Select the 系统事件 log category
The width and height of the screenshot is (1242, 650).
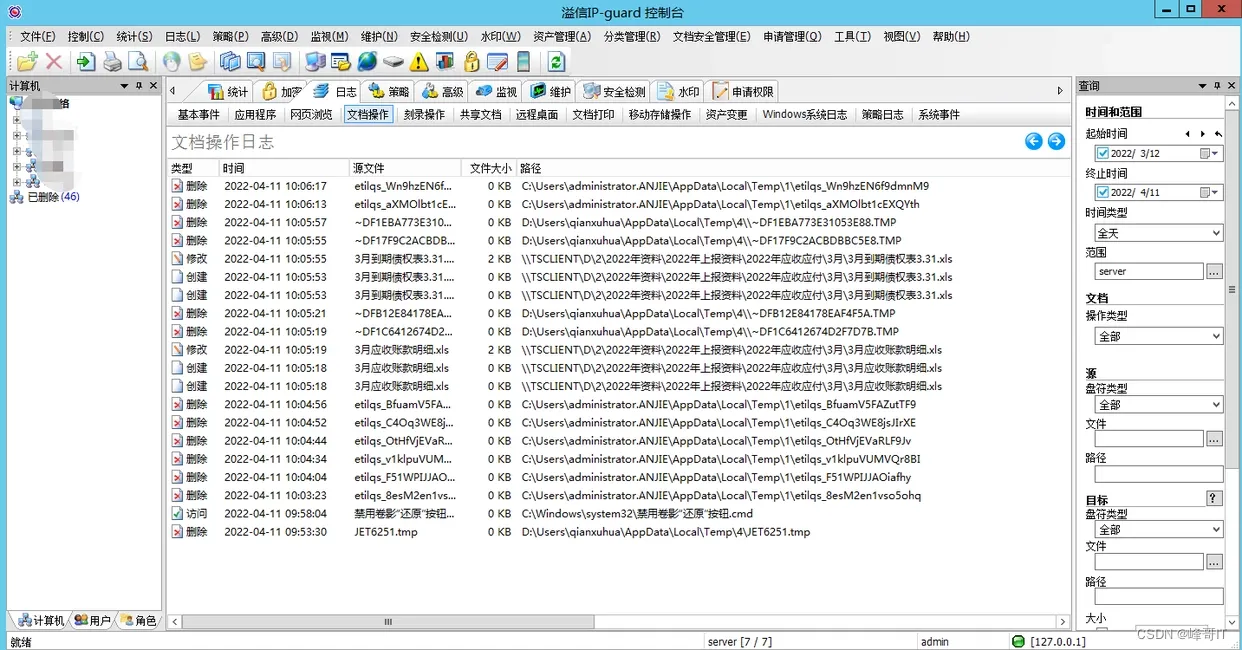click(939, 115)
